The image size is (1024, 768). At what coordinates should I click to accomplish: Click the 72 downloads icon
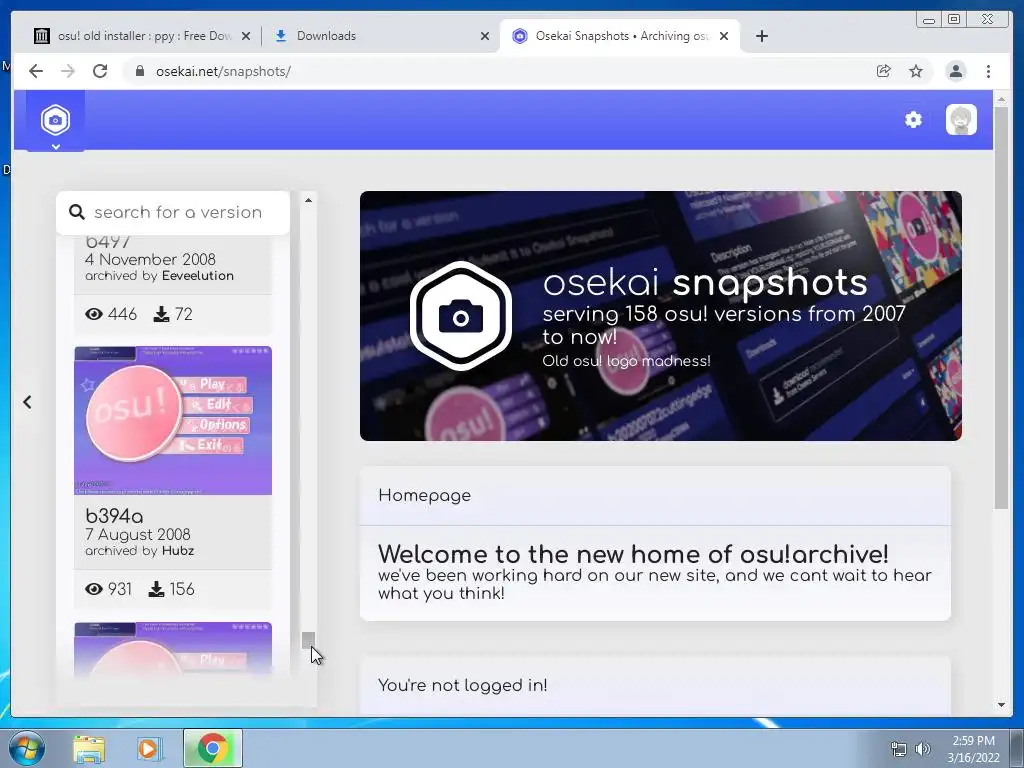[161, 314]
